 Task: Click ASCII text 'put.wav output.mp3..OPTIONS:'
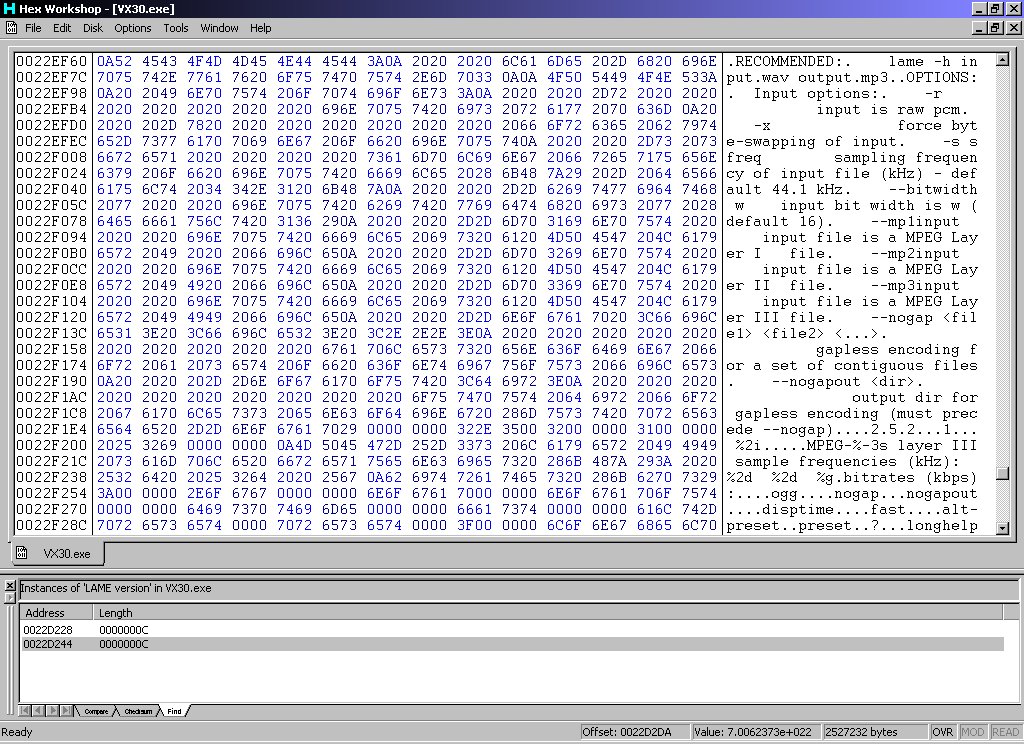(852, 78)
